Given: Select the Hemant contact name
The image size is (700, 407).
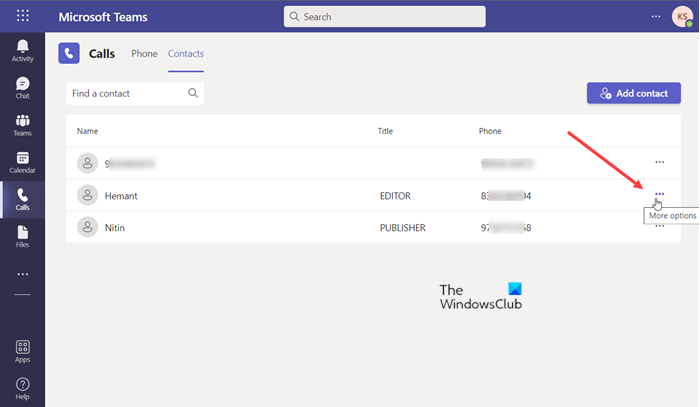Looking at the screenshot, I should (121, 195).
